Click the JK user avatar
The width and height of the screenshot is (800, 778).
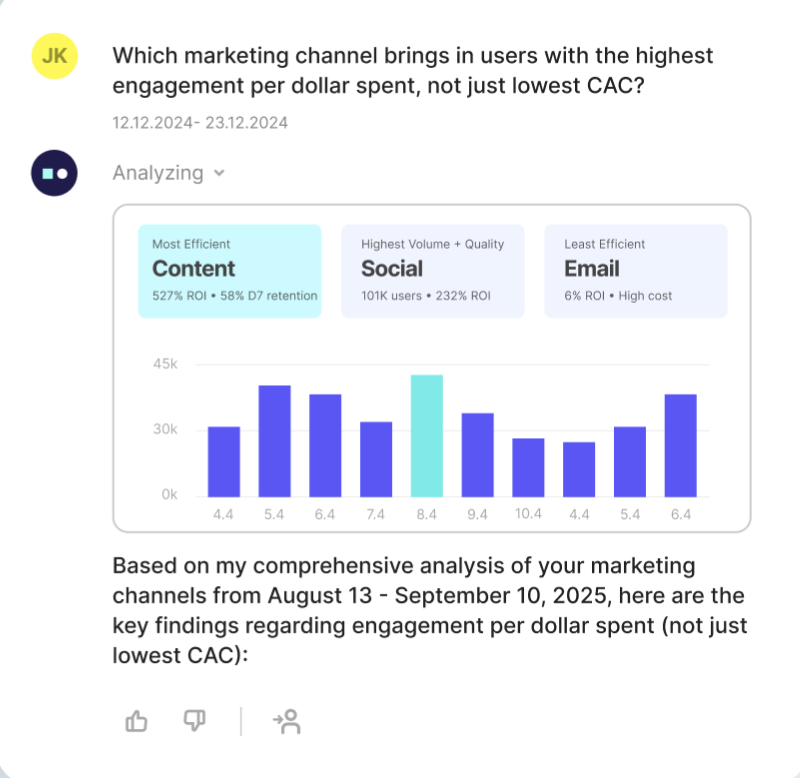click(x=55, y=55)
